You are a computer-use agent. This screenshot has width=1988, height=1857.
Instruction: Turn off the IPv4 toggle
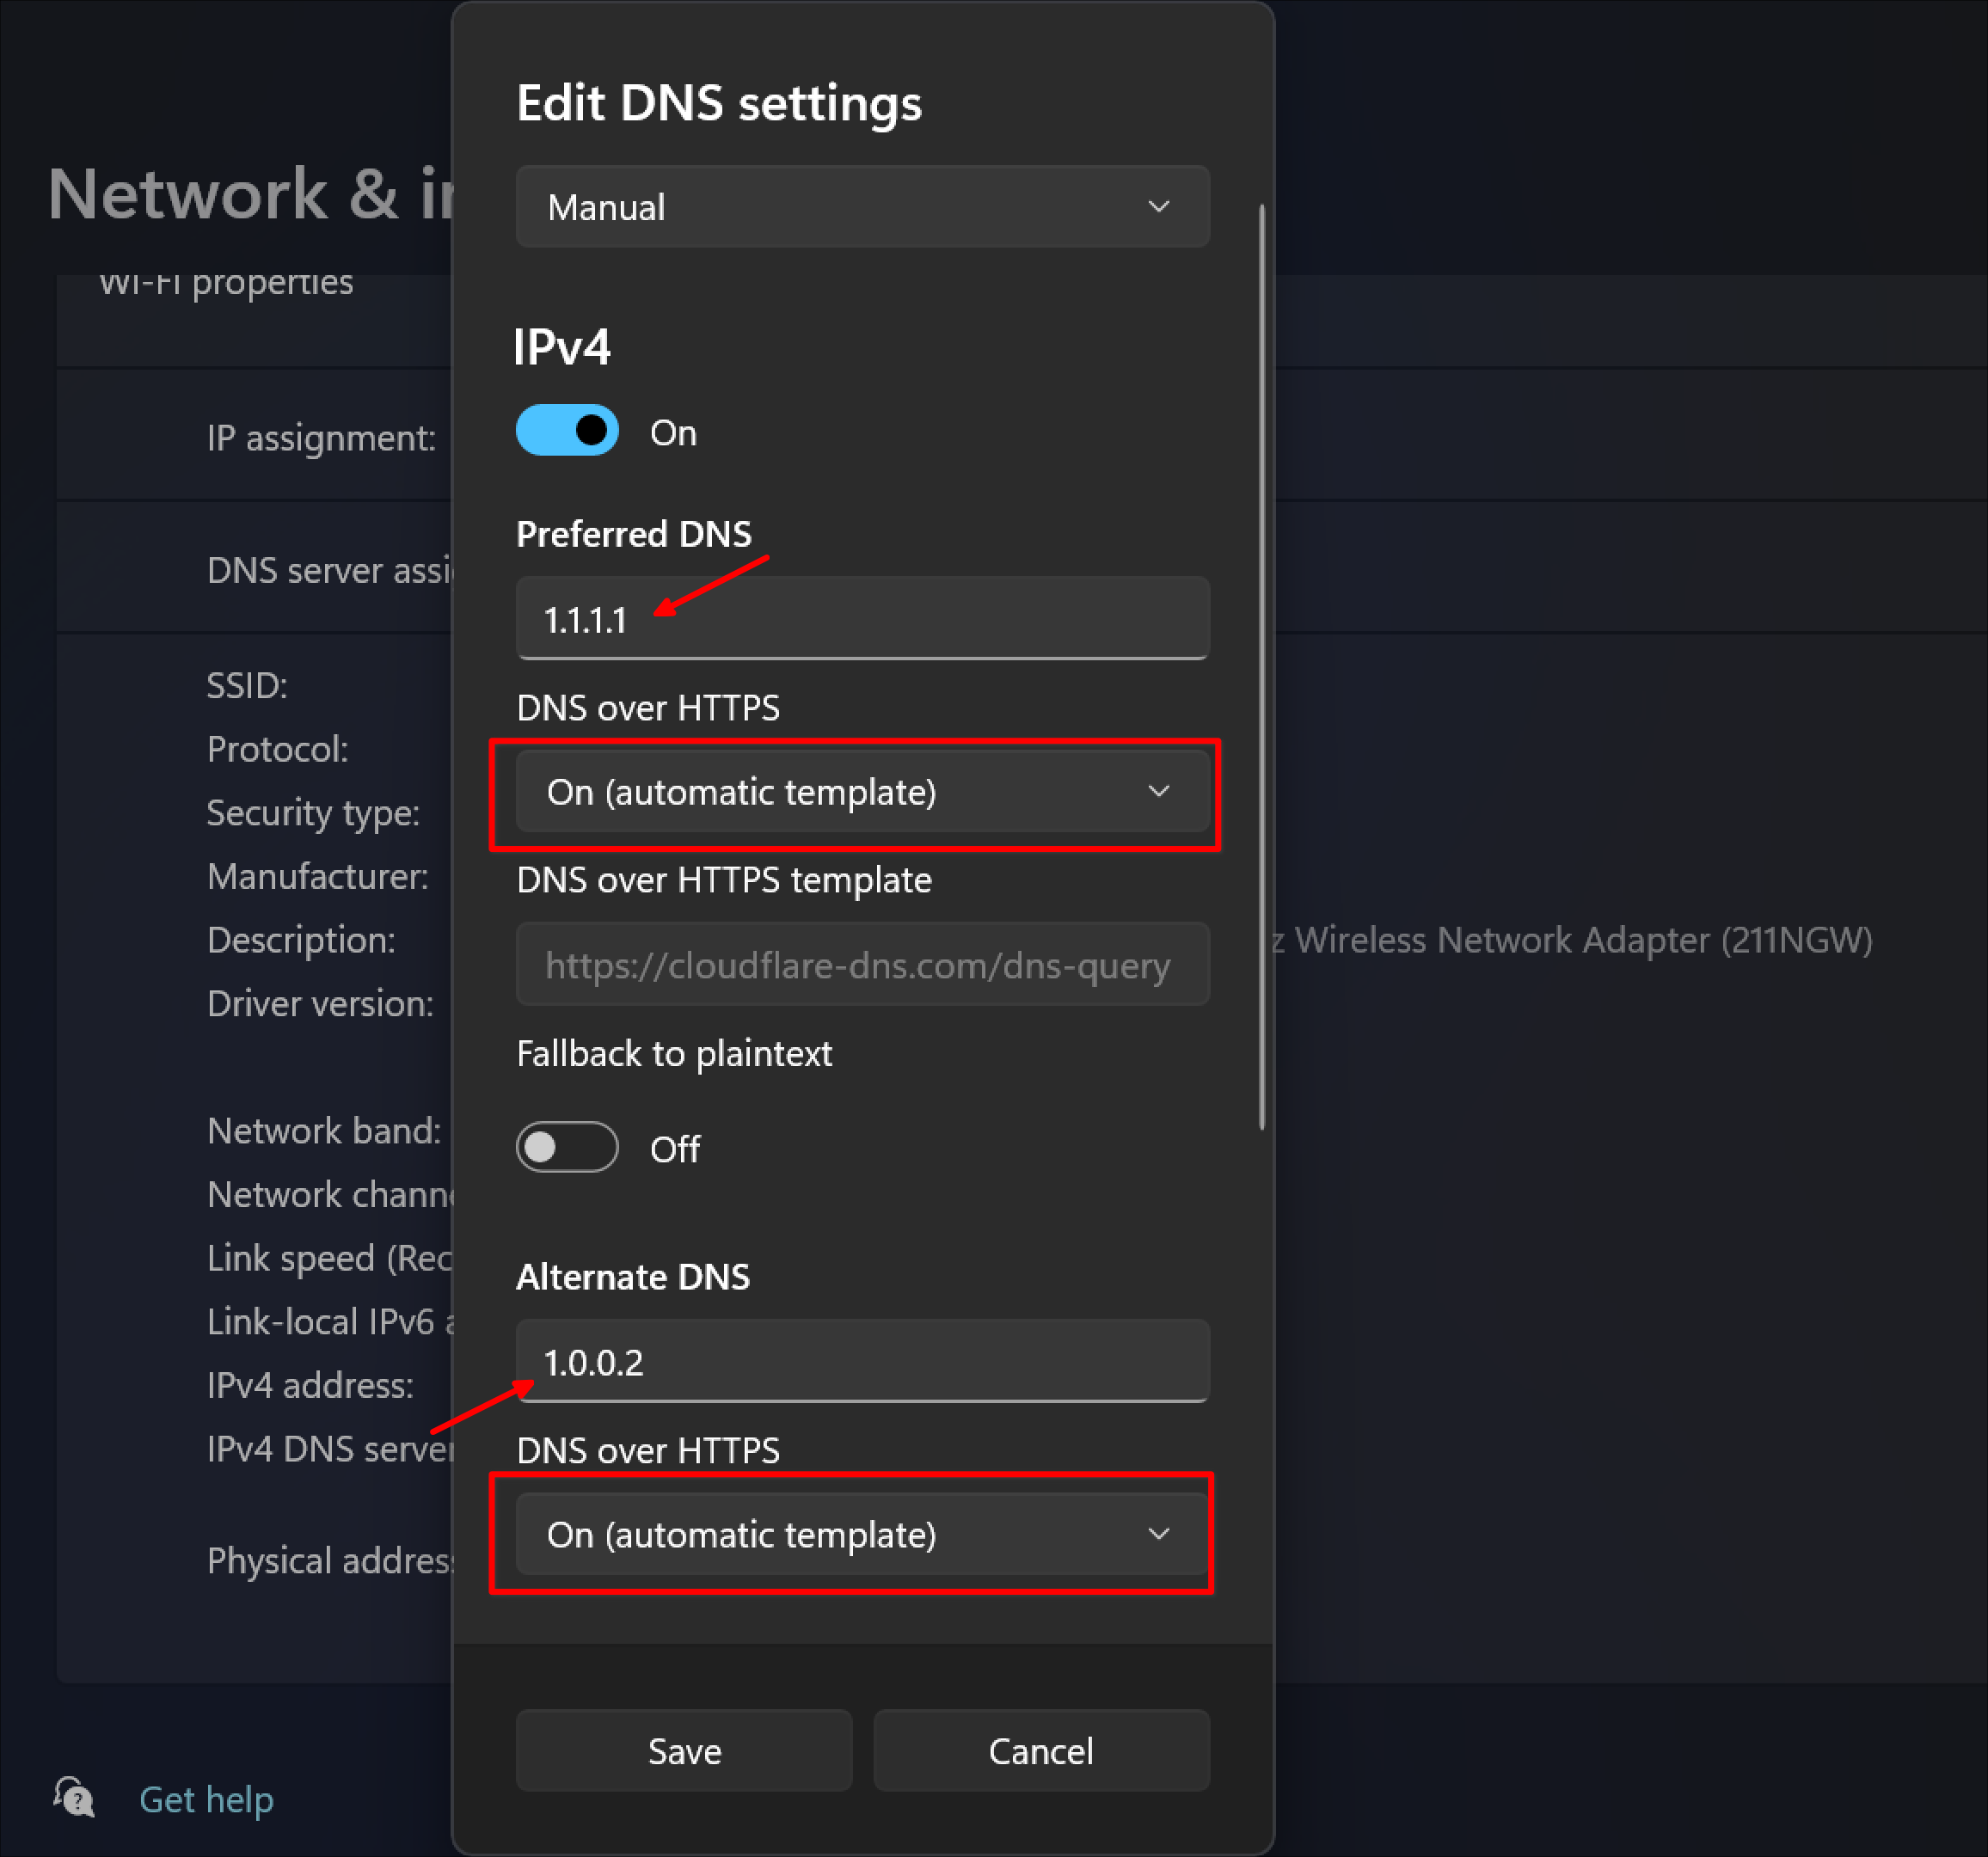tap(567, 431)
